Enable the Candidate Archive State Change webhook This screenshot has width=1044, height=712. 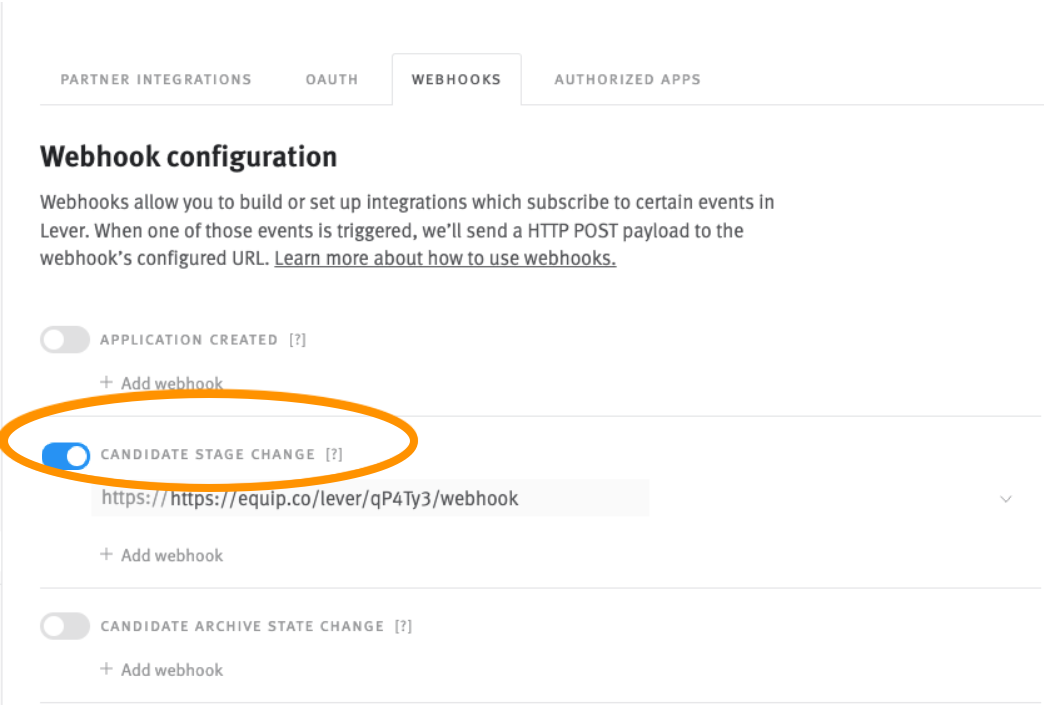[64, 626]
